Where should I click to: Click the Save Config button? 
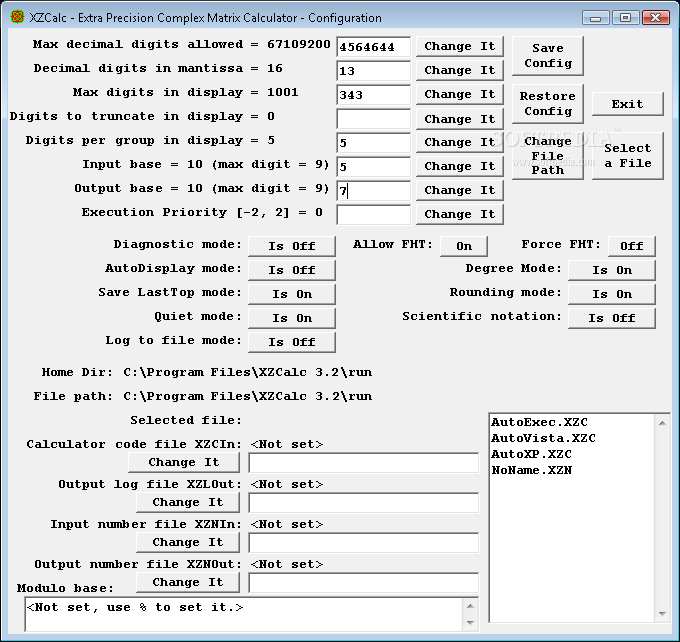pyautogui.click(x=548, y=56)
